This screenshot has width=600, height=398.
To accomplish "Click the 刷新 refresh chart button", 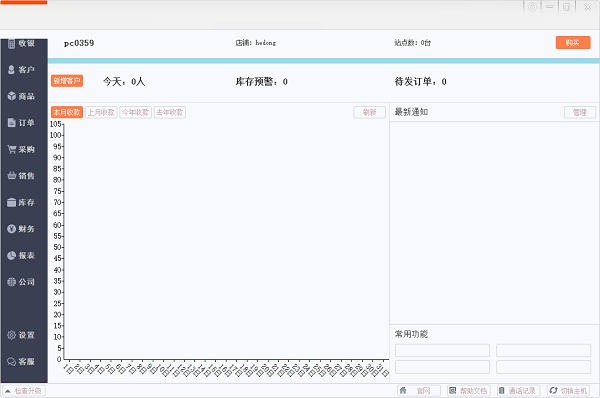I will pos(369,112).
